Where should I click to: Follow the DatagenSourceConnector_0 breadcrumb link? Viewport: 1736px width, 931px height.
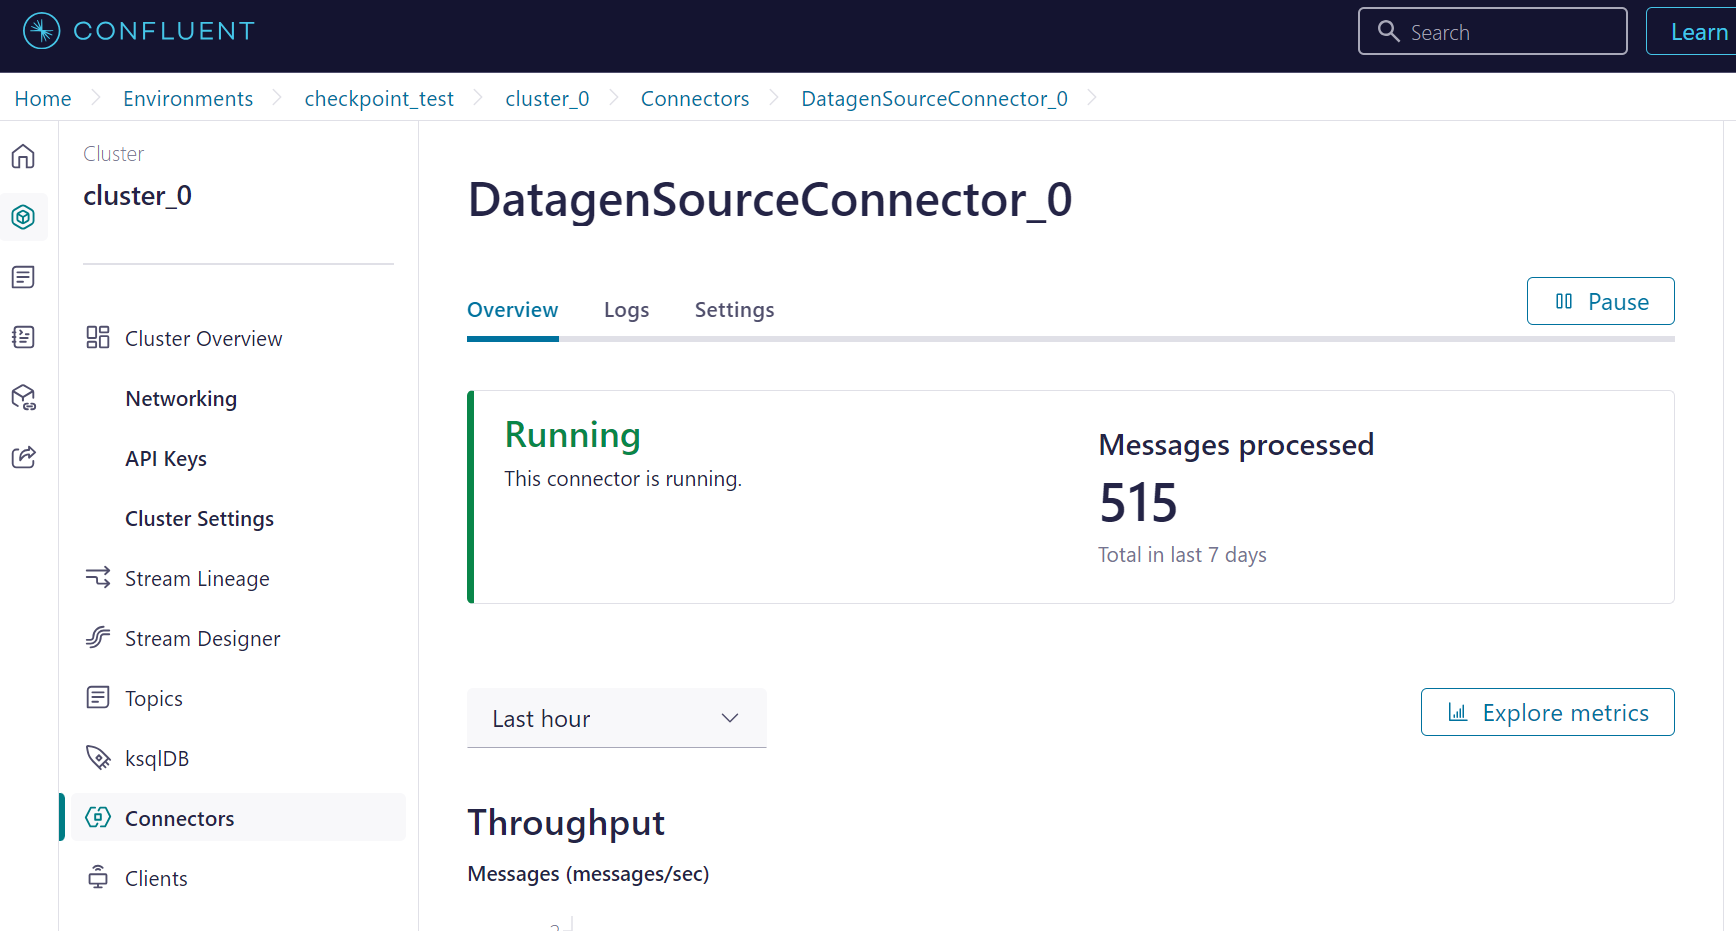point(934,98)
